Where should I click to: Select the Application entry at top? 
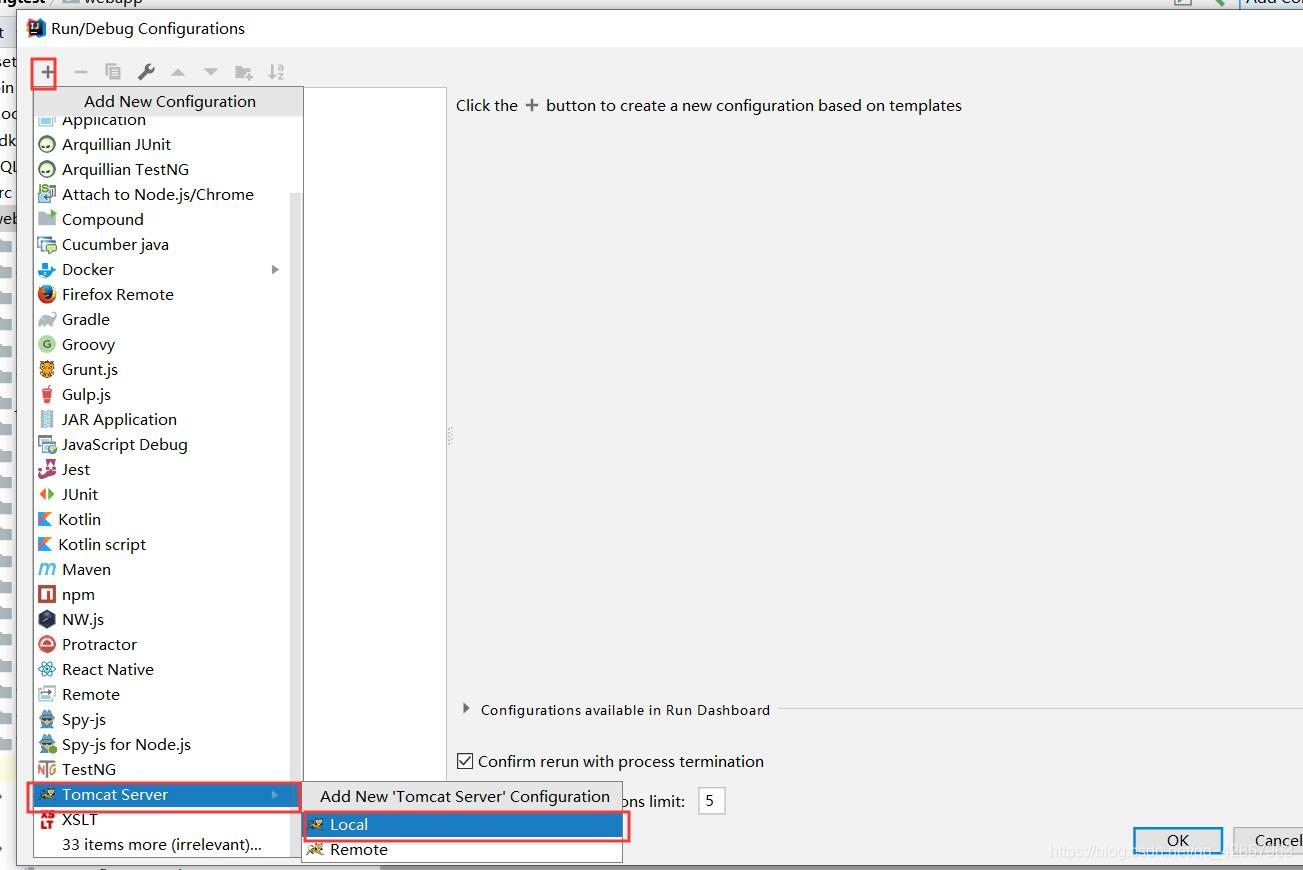(x=162, y=121)
